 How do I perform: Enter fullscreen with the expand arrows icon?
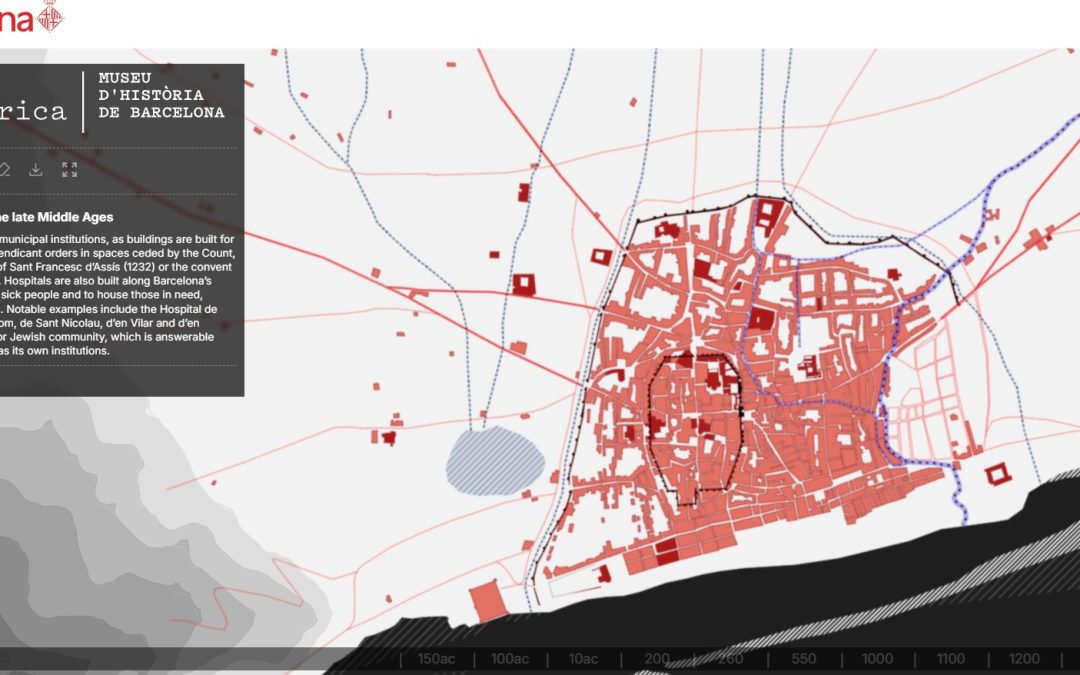click(69, 169)
